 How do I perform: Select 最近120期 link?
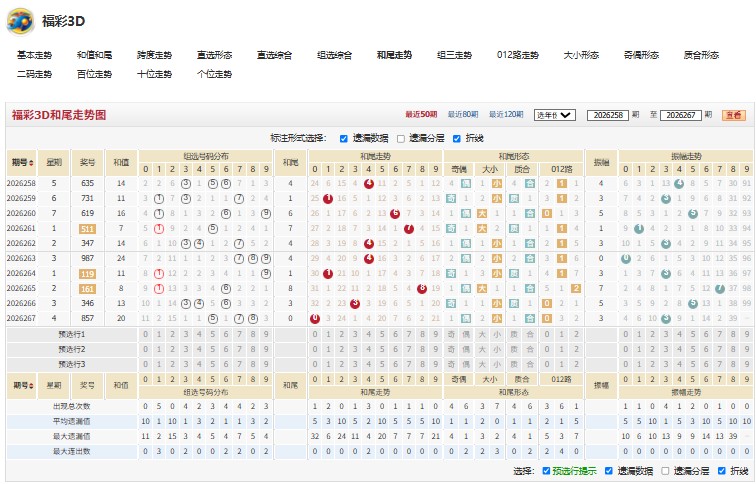coord(506,114)
